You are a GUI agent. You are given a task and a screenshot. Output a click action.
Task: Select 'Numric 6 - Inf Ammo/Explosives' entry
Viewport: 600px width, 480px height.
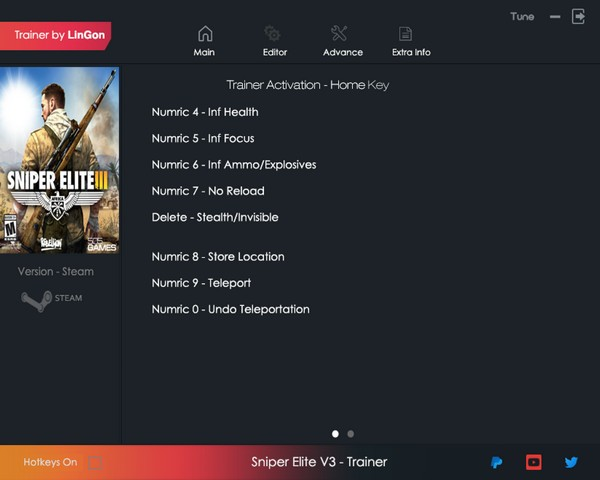click(x=234, y=165)
